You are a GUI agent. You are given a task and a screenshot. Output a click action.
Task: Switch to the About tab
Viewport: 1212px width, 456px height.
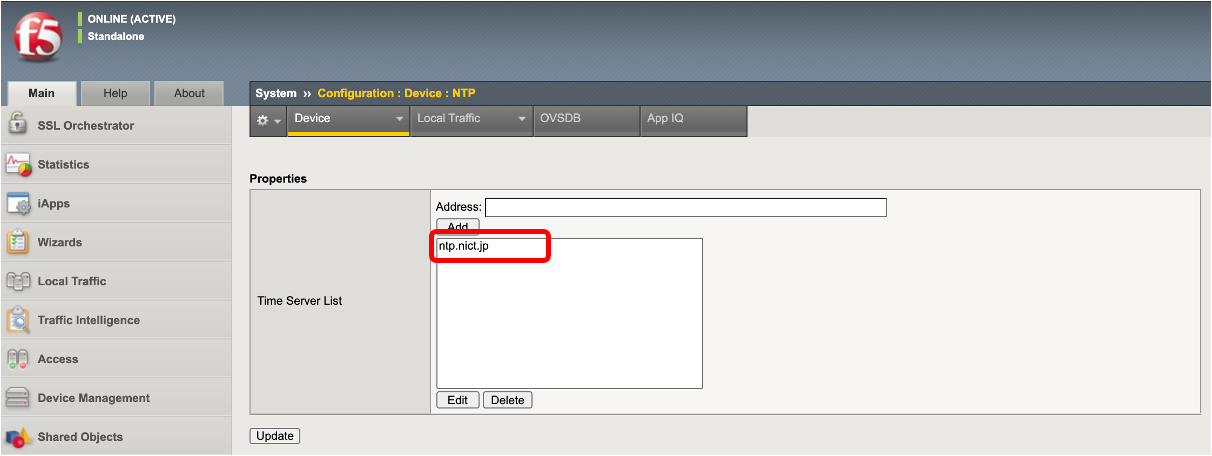click(189, 93)
